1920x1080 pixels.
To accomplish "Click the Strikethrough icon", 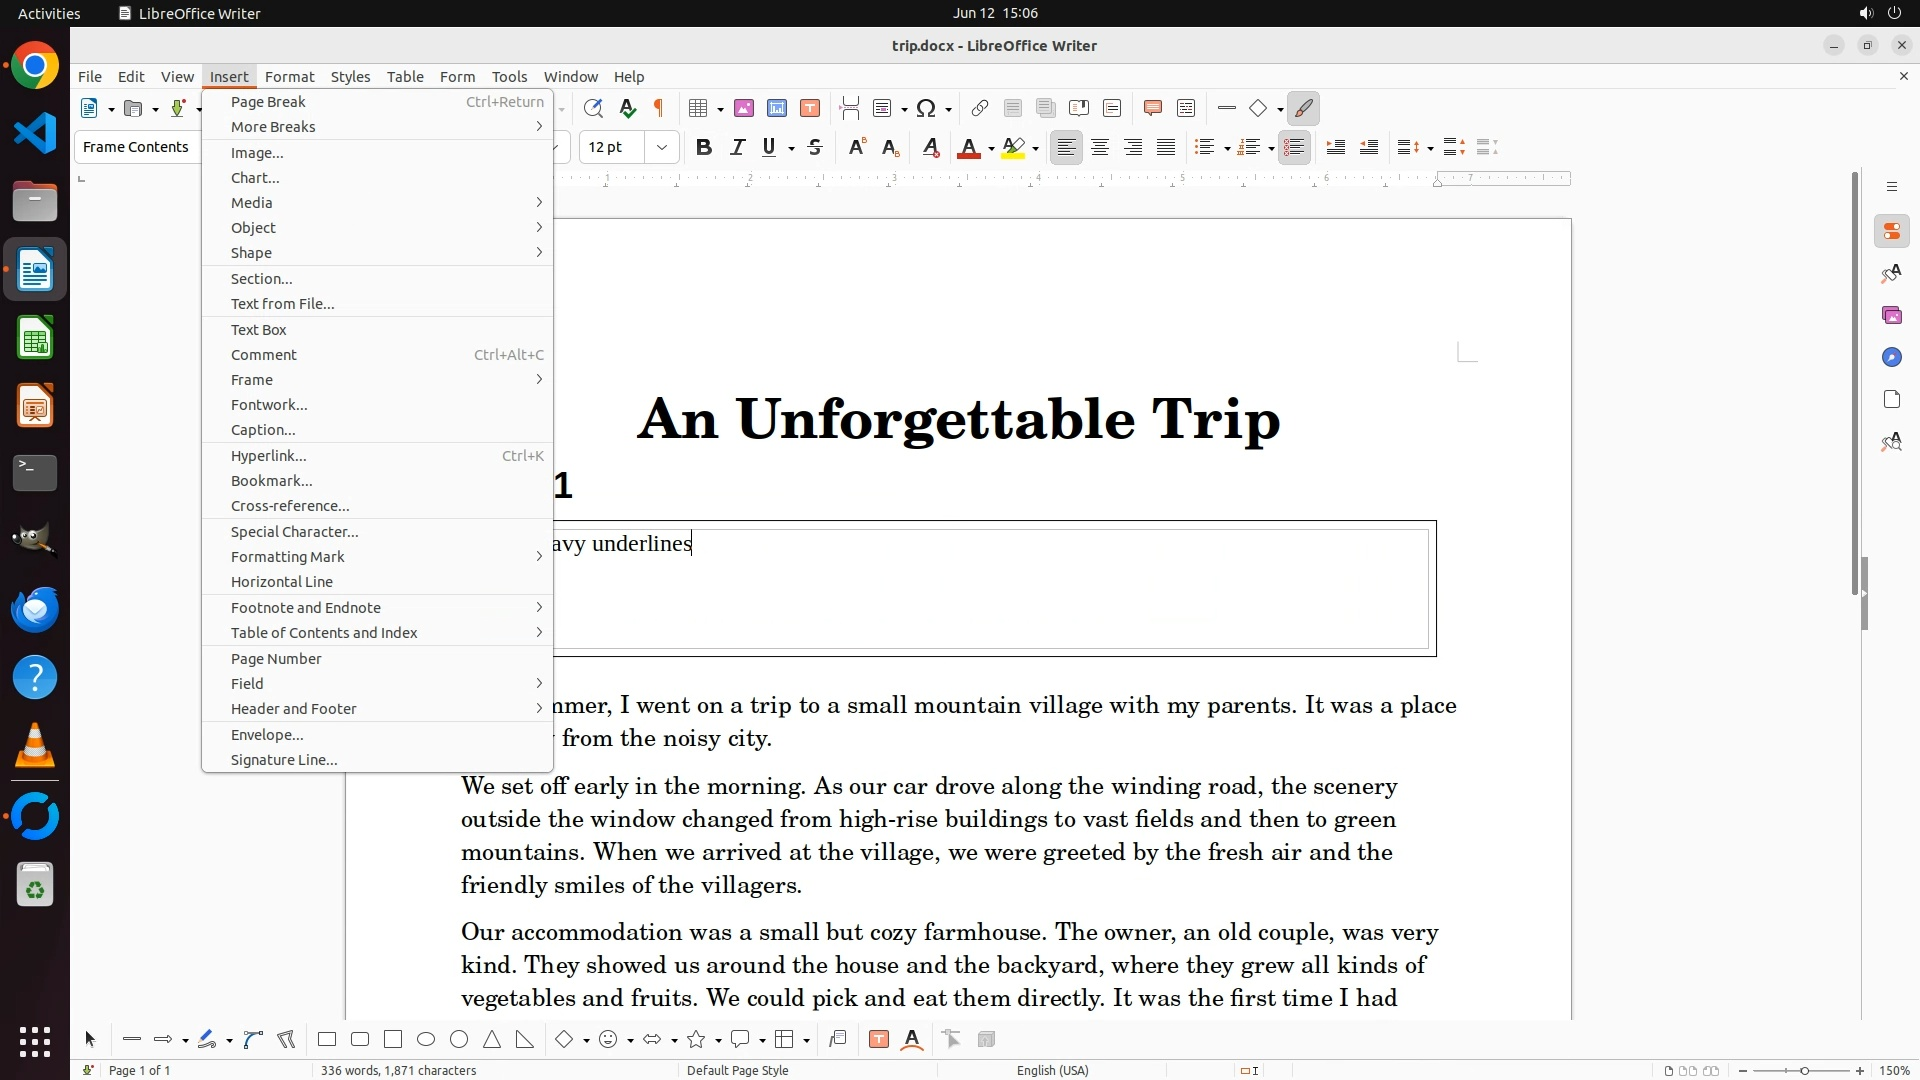I will (x=815, y=148).
